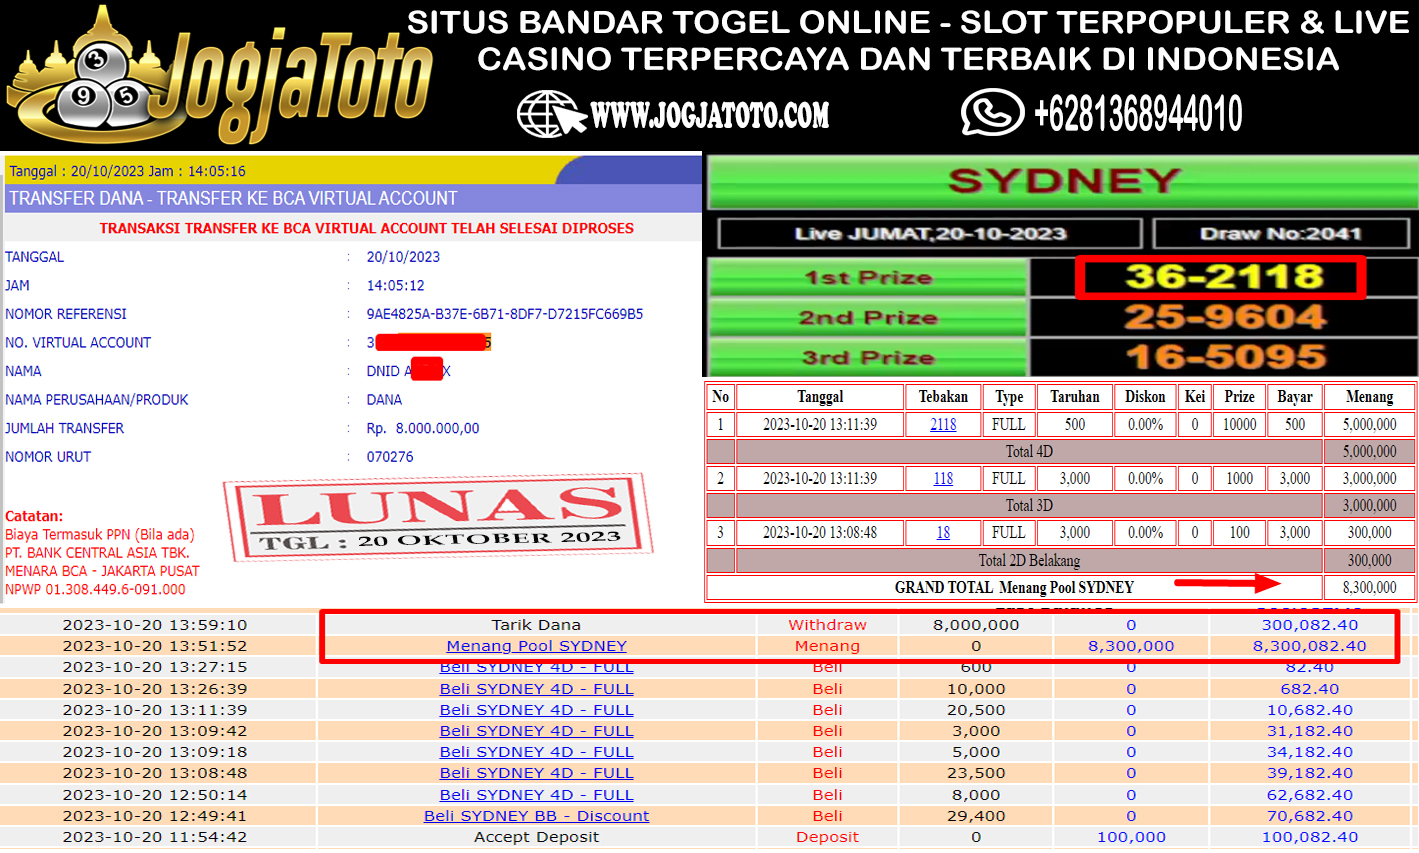Open Beli SYDNEY 4D - FULL at 13:08:48
The height and width of the screenshot is (853, 1419).
point(537,773)
